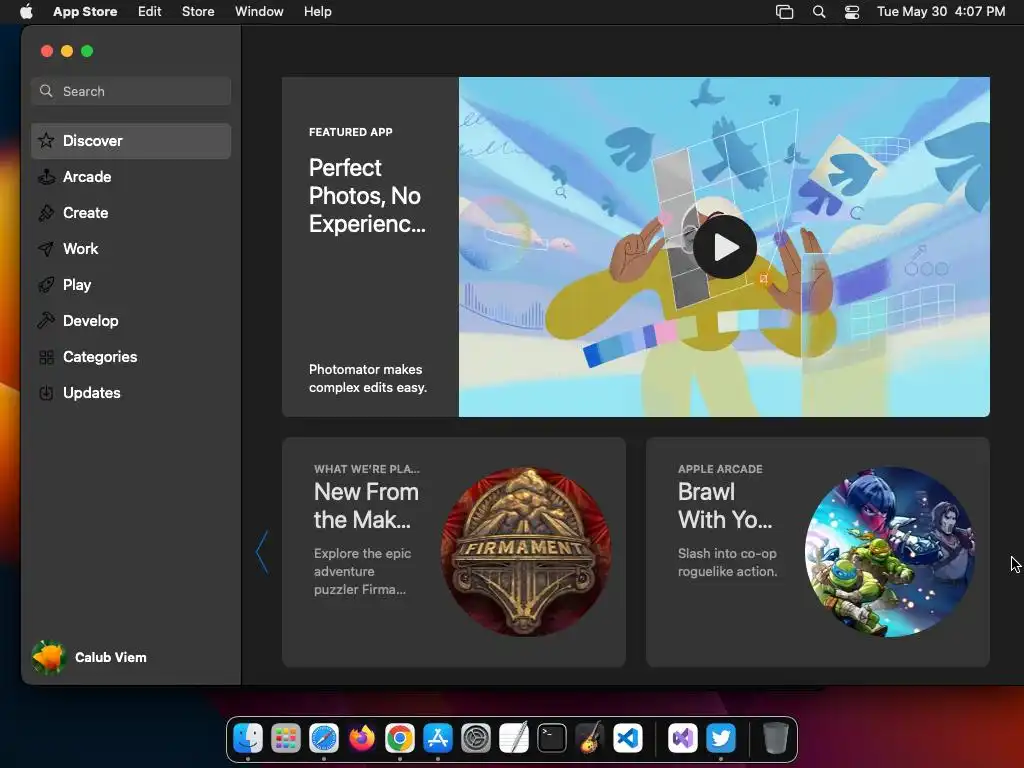
Task: Click the date and time in menu bar
Action: point(940,11)
